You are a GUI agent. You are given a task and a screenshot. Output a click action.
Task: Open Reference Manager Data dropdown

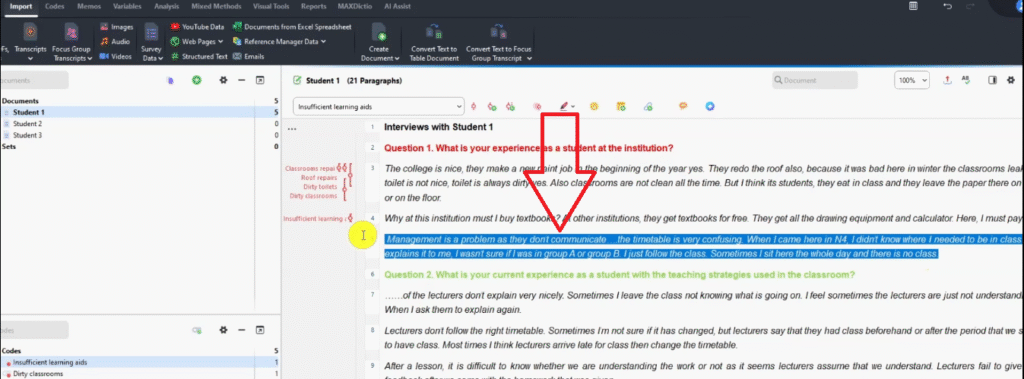280,41
